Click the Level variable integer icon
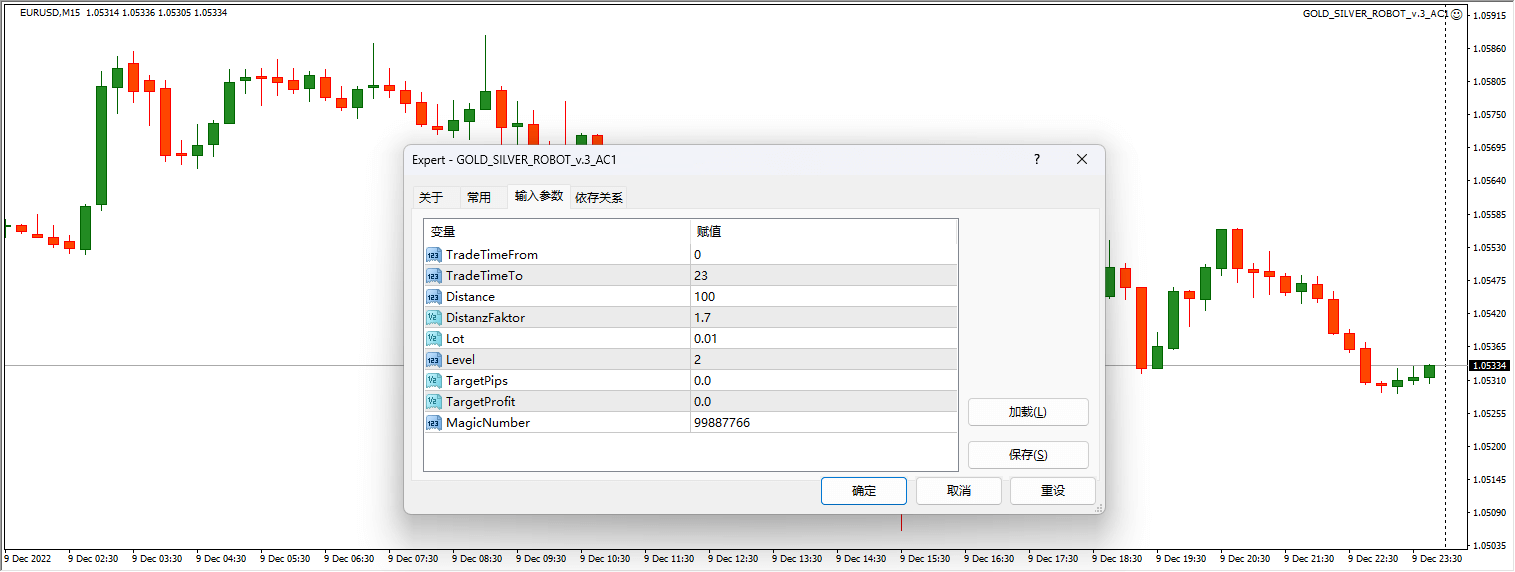 point(433,360)
